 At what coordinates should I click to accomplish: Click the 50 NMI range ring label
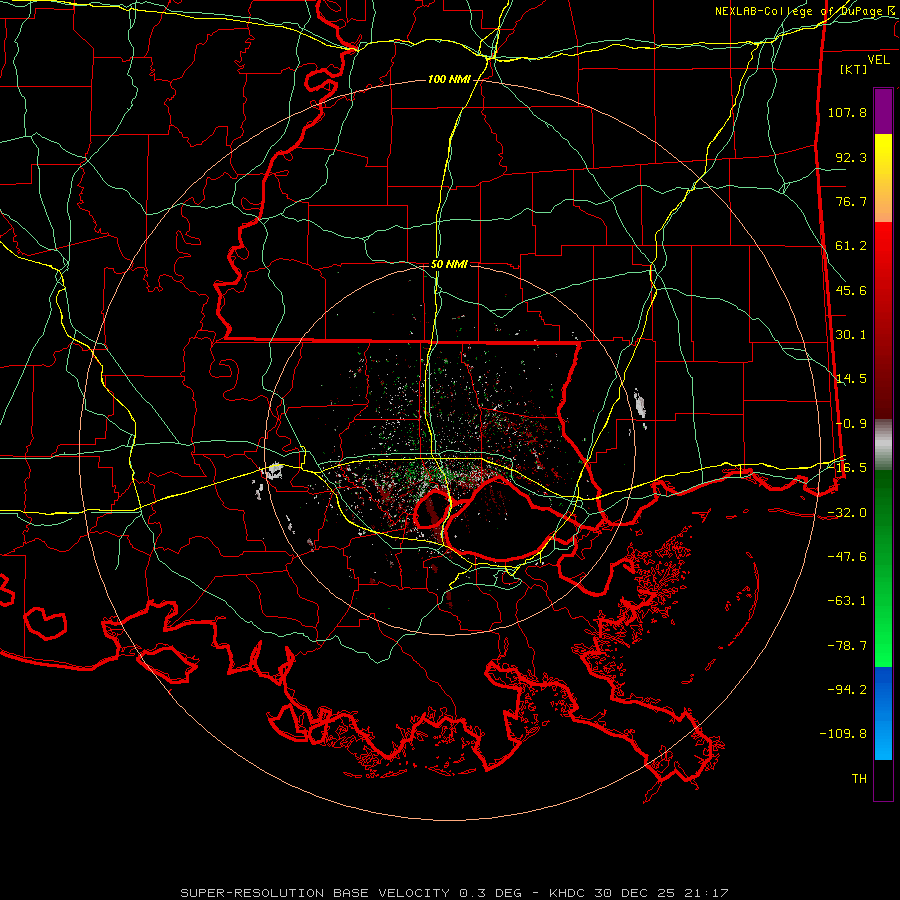449,265
